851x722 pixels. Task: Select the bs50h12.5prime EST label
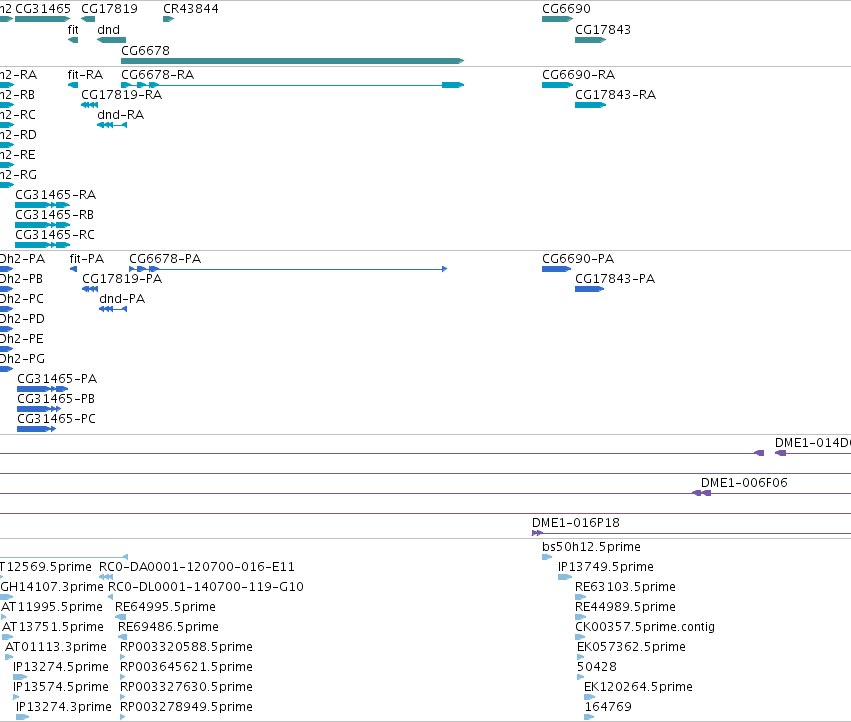coord(592,547)
